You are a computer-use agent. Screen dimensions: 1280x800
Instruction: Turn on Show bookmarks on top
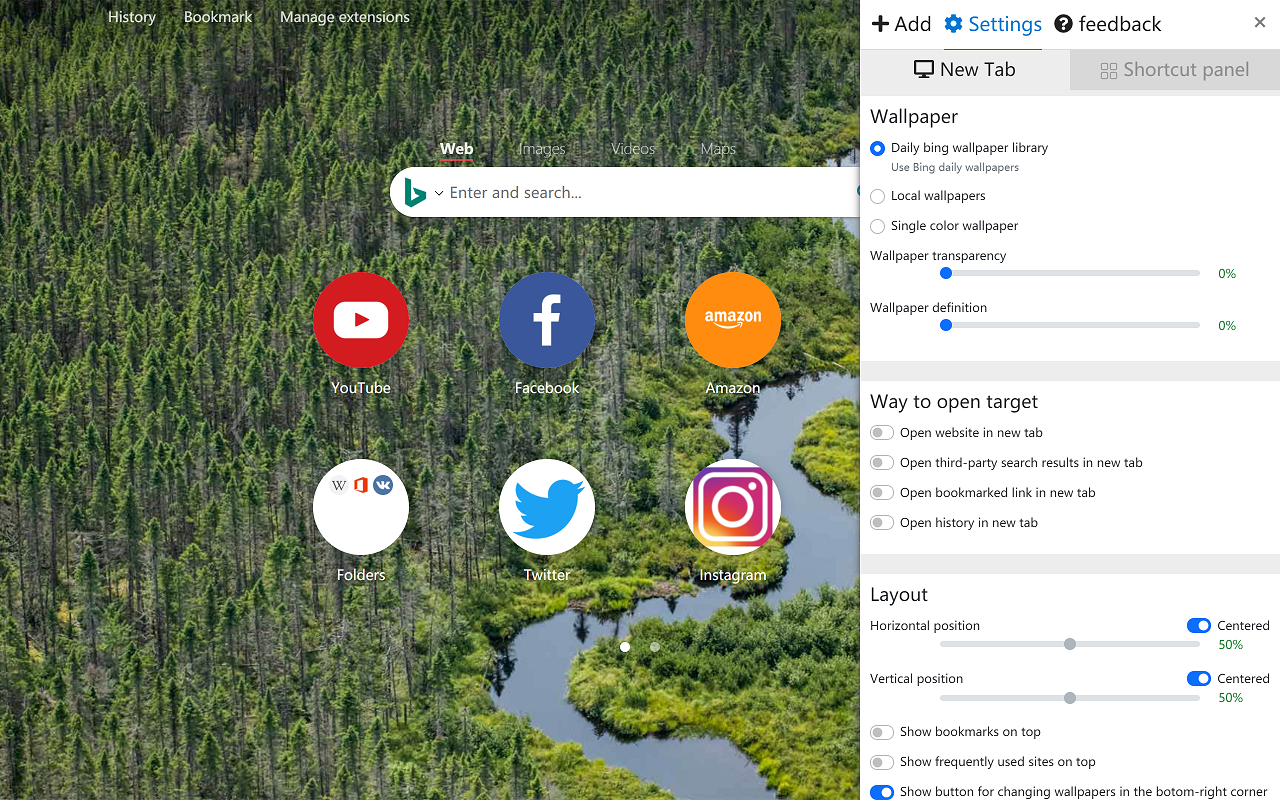point(881,731)
